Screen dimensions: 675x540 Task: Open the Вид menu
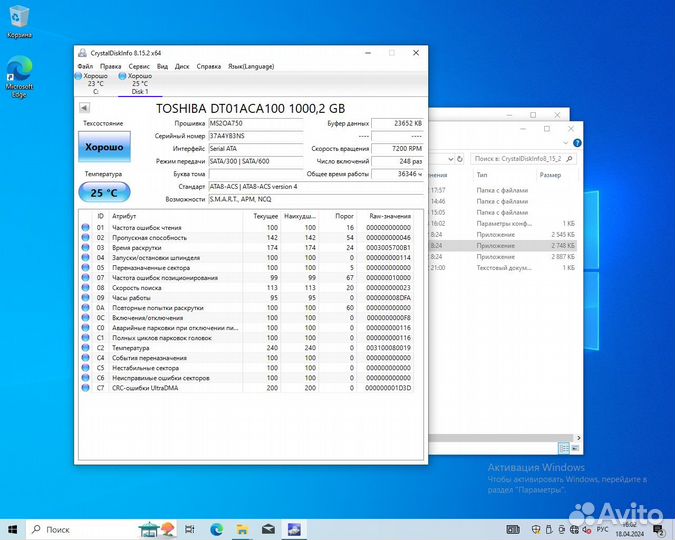[162, 66]
